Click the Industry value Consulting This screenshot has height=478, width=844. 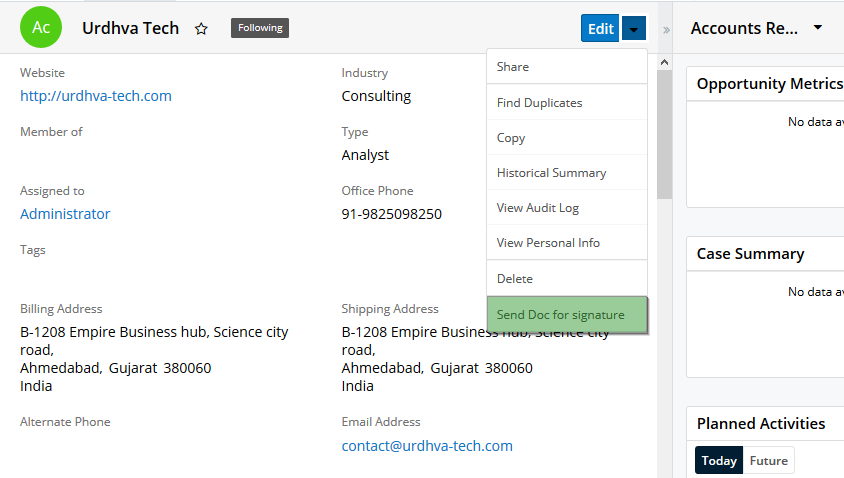[x=376, y=96]
